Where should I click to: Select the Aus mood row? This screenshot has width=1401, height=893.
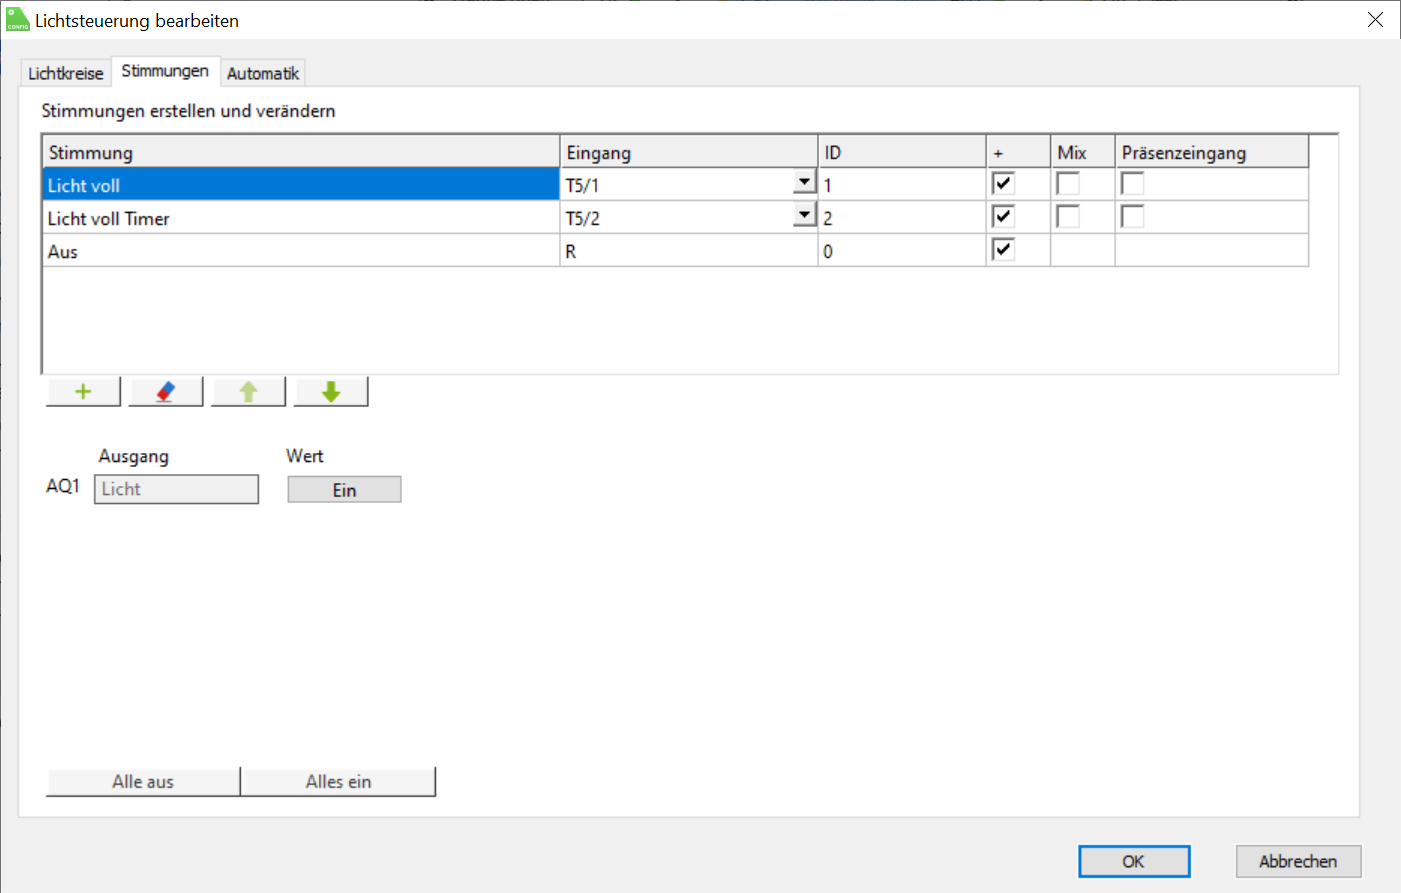coord(301,251)
